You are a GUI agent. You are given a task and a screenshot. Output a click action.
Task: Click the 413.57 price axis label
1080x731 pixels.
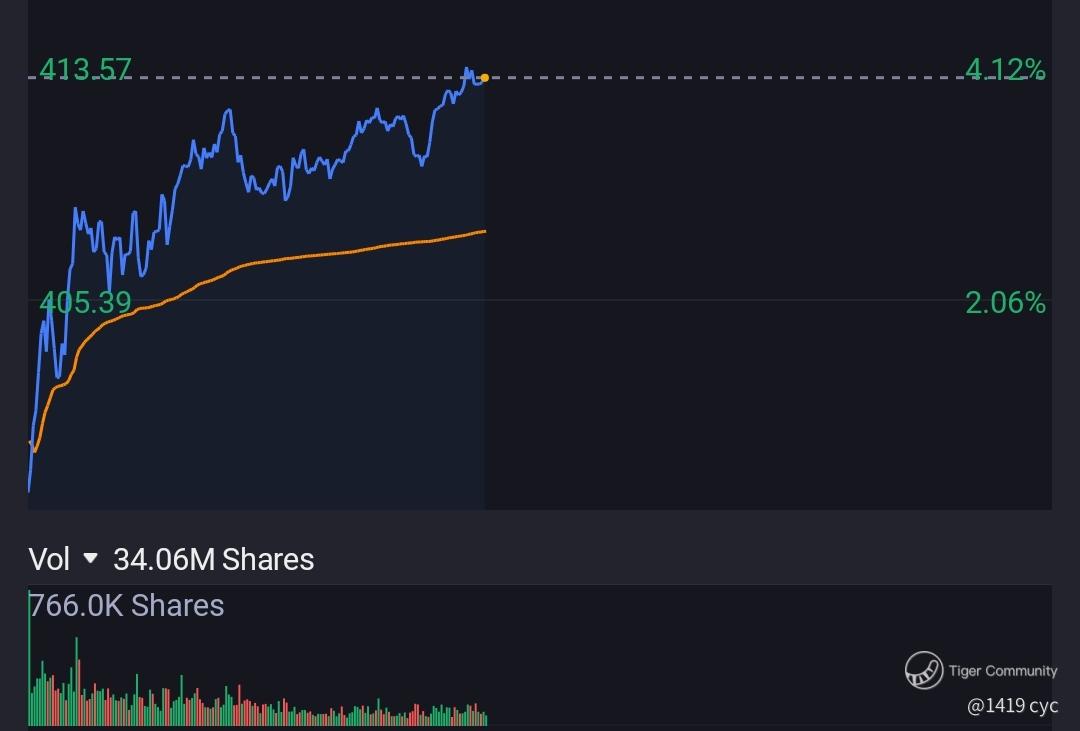click(x=85, y=69)
